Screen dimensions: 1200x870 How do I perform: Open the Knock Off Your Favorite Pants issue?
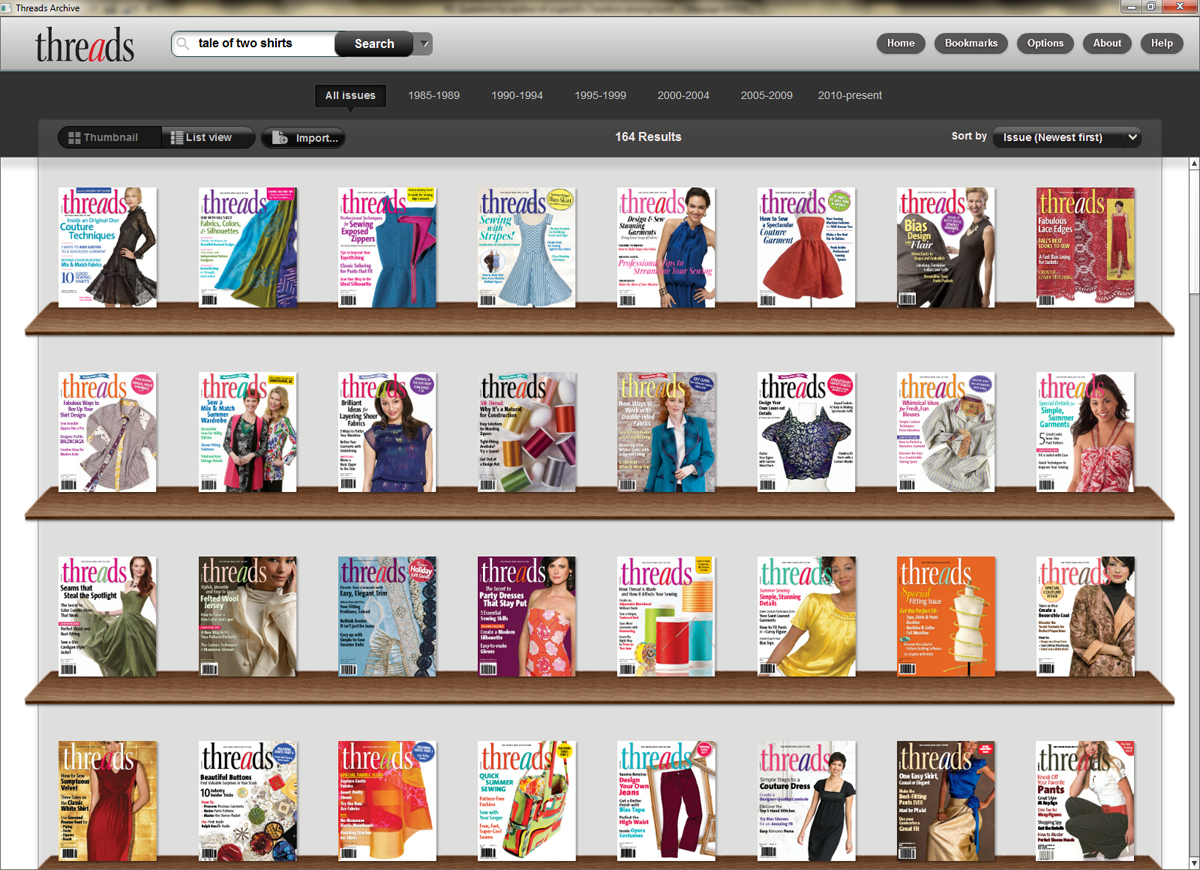pos(1086,802)
